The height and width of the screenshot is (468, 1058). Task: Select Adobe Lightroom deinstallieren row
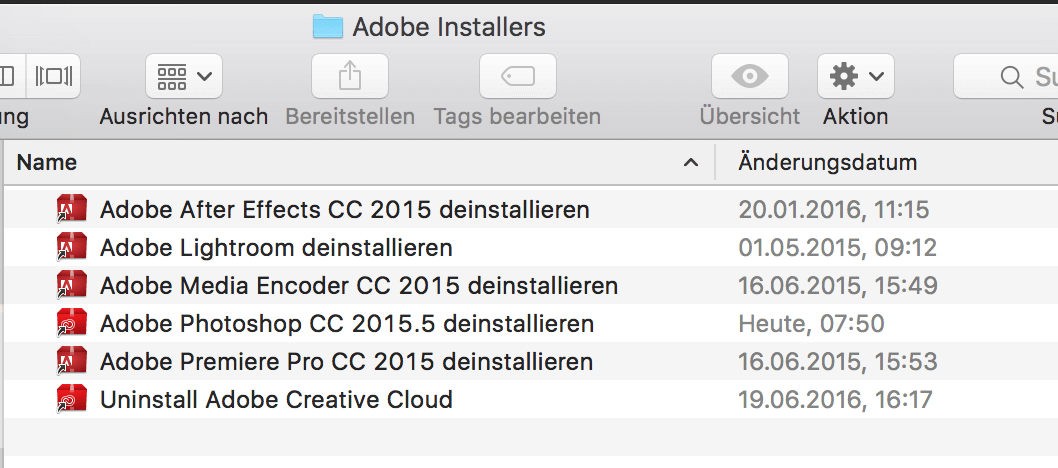[529, 247]
